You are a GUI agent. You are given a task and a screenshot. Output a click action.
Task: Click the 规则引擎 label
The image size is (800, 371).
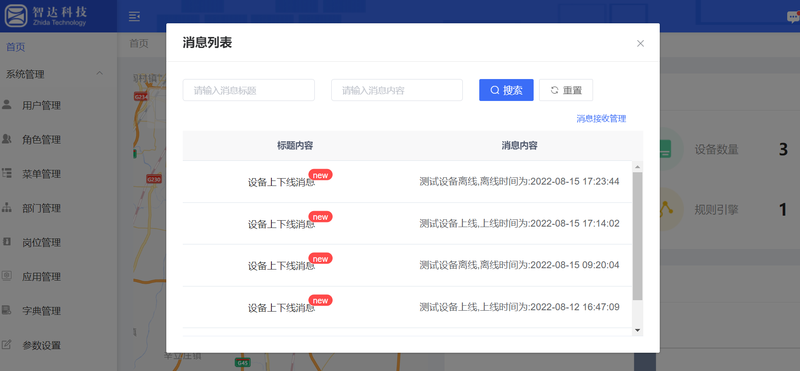point(716,210)
